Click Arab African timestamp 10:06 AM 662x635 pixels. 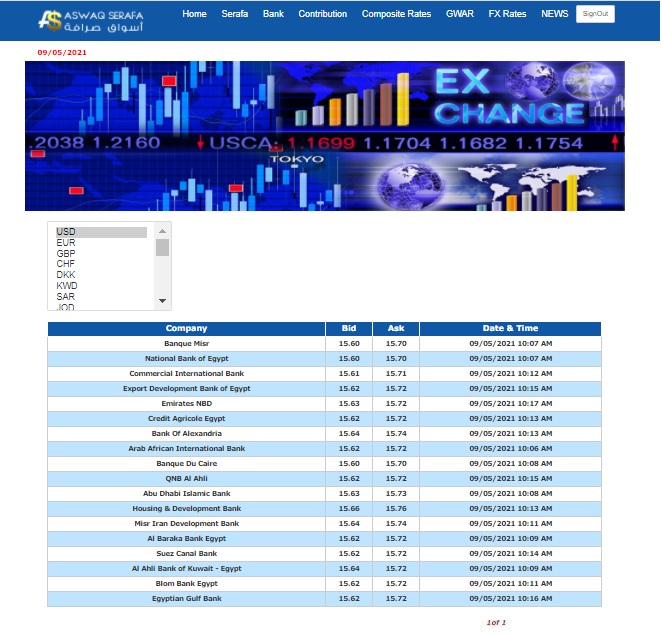coord(511,449)
